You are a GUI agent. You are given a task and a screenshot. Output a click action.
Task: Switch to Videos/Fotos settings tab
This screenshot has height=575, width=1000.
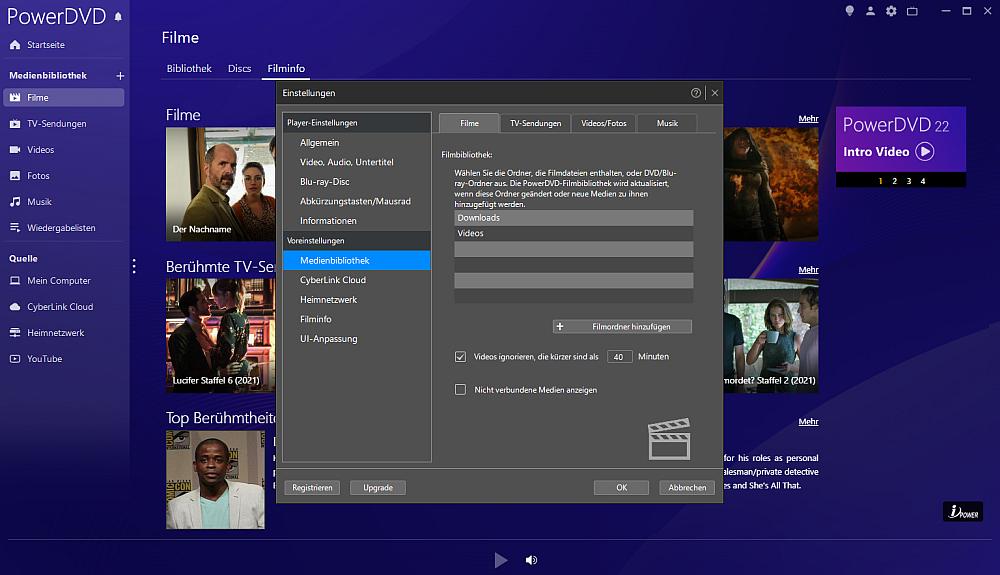603,123
